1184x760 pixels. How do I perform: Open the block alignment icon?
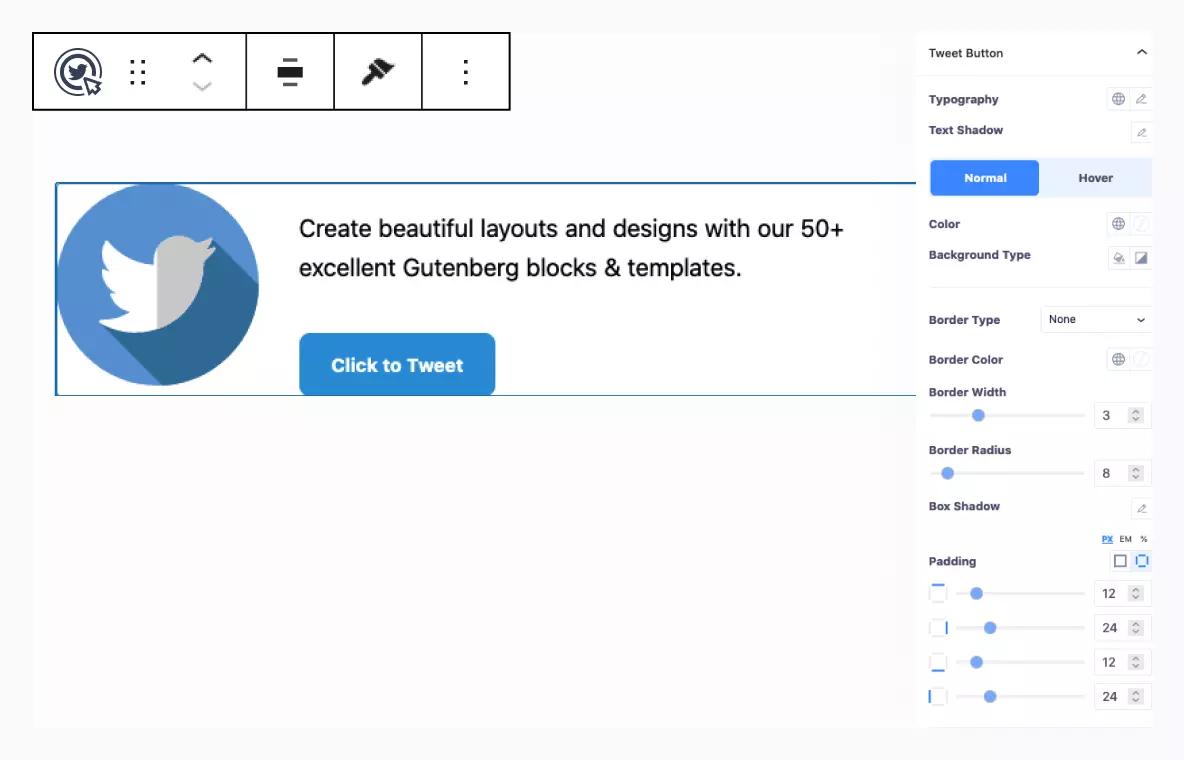[x=289, y=71]
